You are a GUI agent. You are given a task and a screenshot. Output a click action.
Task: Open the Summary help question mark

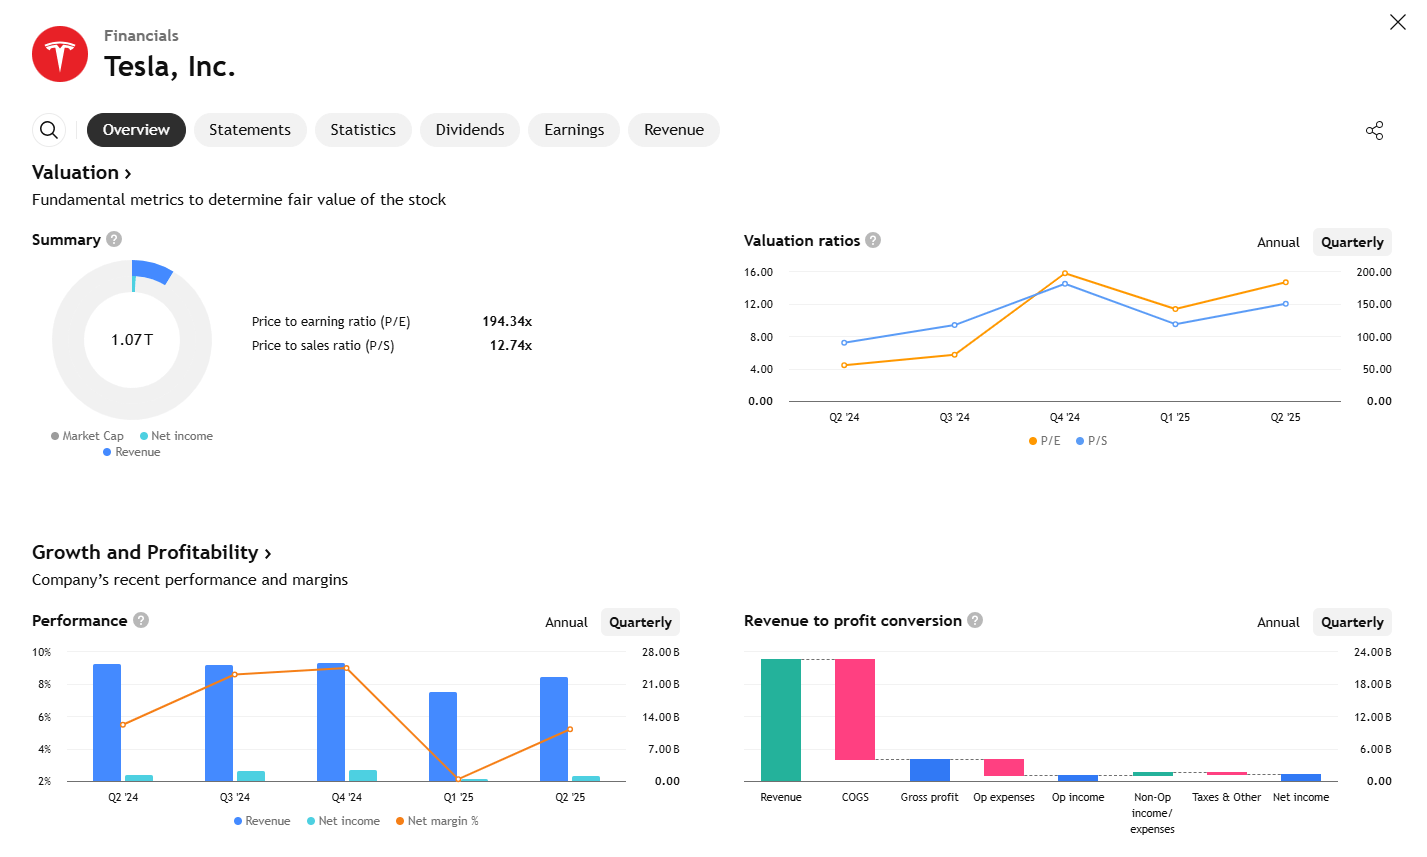point(114,239)
